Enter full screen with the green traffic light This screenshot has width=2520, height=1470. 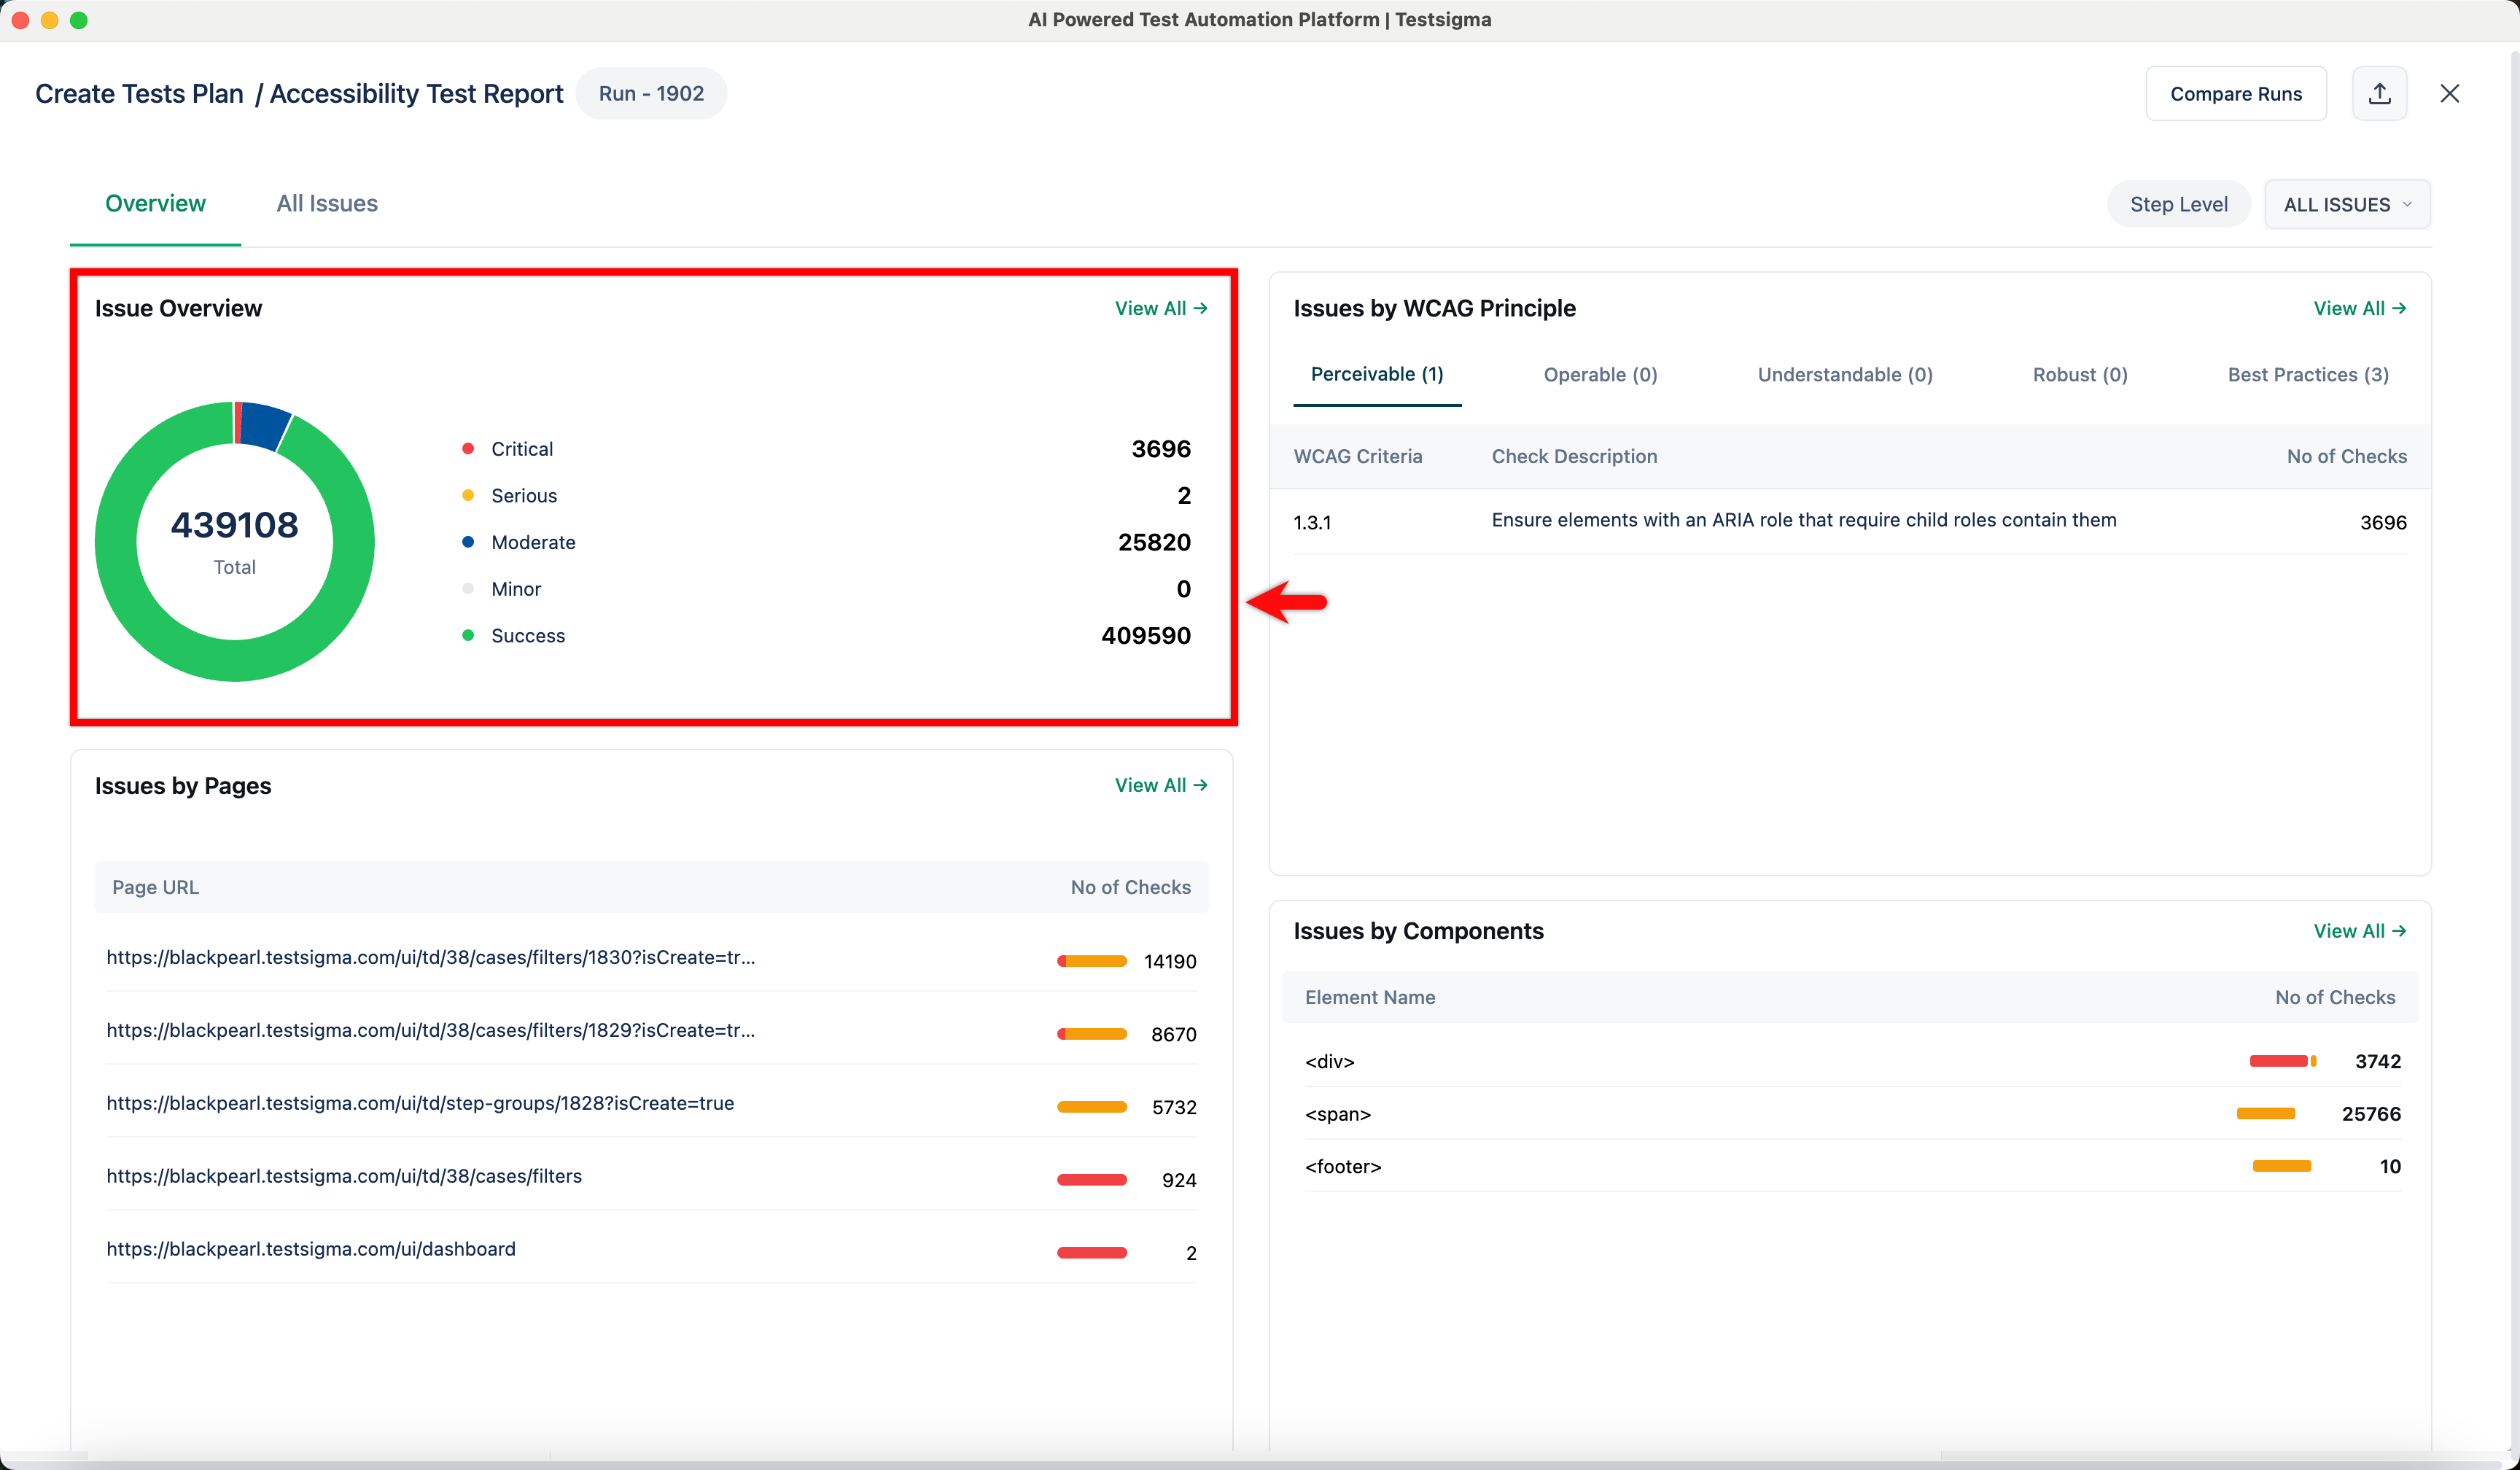pyautogui.click(x=79, y=19)
